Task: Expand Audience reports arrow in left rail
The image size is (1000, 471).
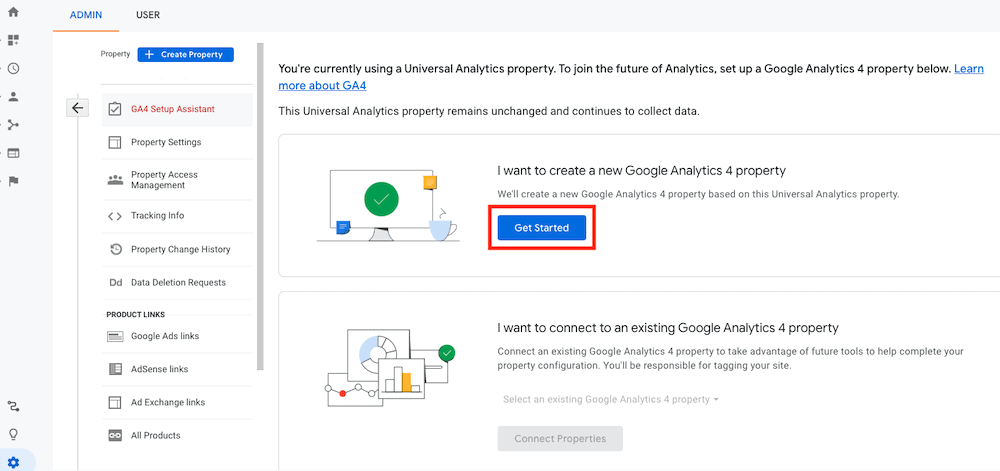Action: click(x=1, y=97)
